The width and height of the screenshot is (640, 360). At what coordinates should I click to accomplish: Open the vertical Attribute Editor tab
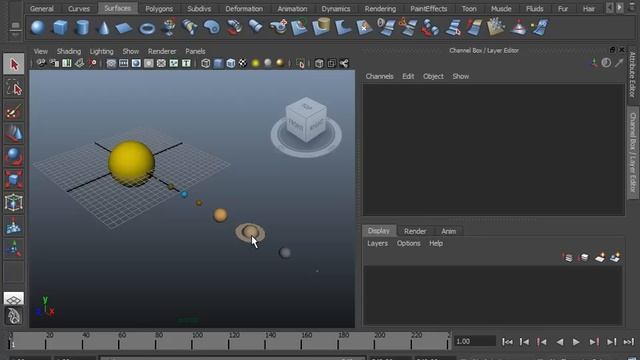click(x=632, y=74)
